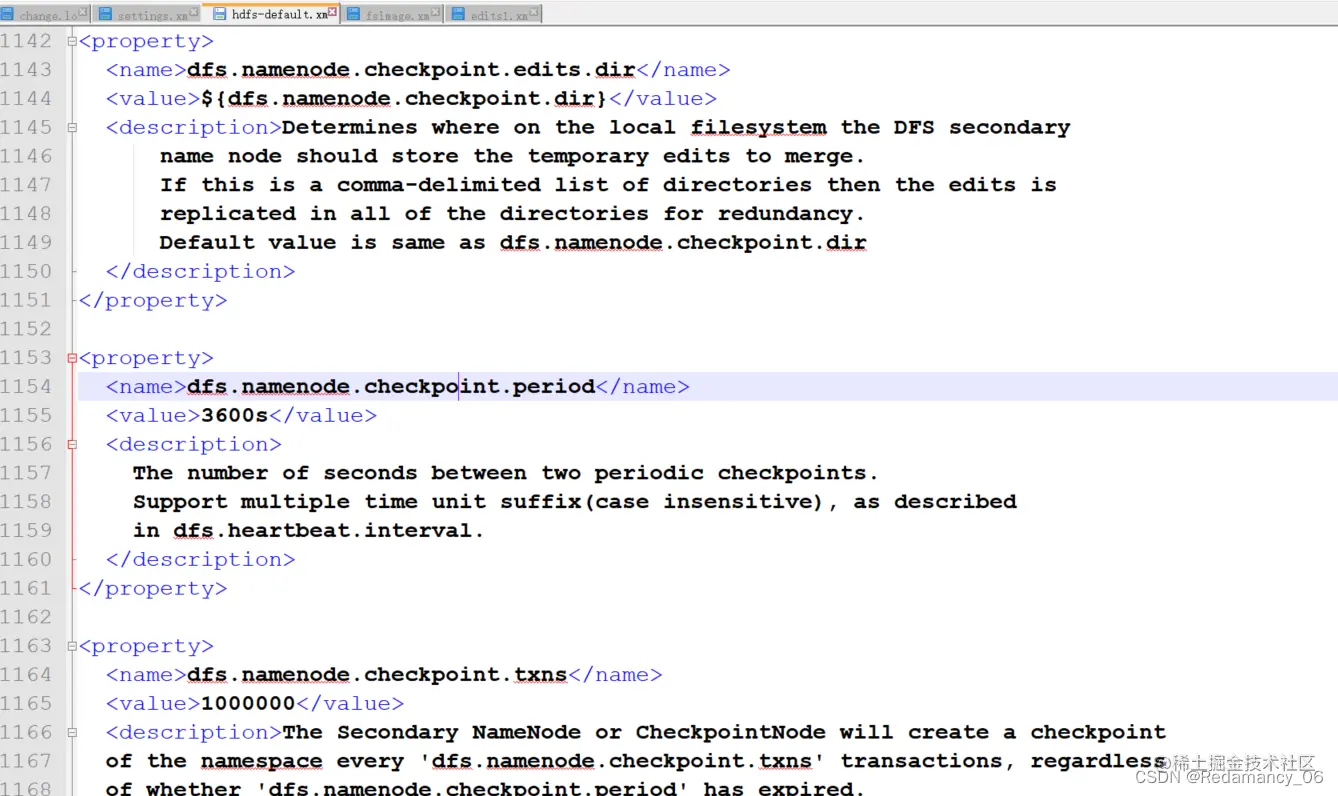Open the edits1.xm tab
This screenshot has height=796, width=1338.
[494, 15]
